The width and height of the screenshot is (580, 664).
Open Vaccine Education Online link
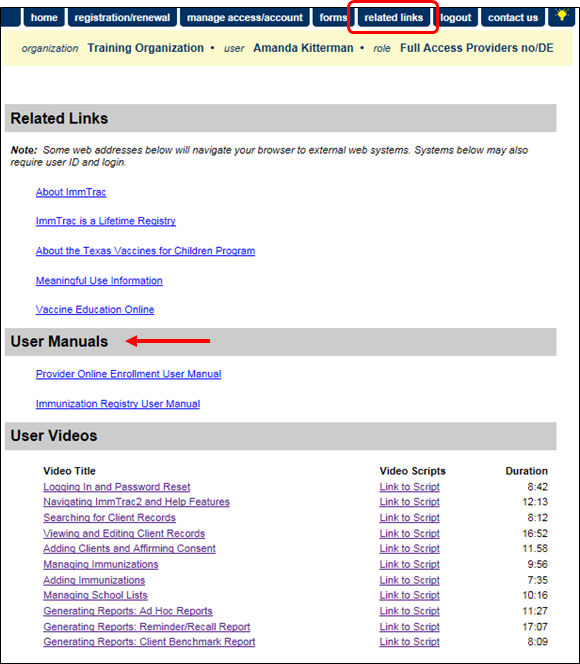(x=95, y=310)
